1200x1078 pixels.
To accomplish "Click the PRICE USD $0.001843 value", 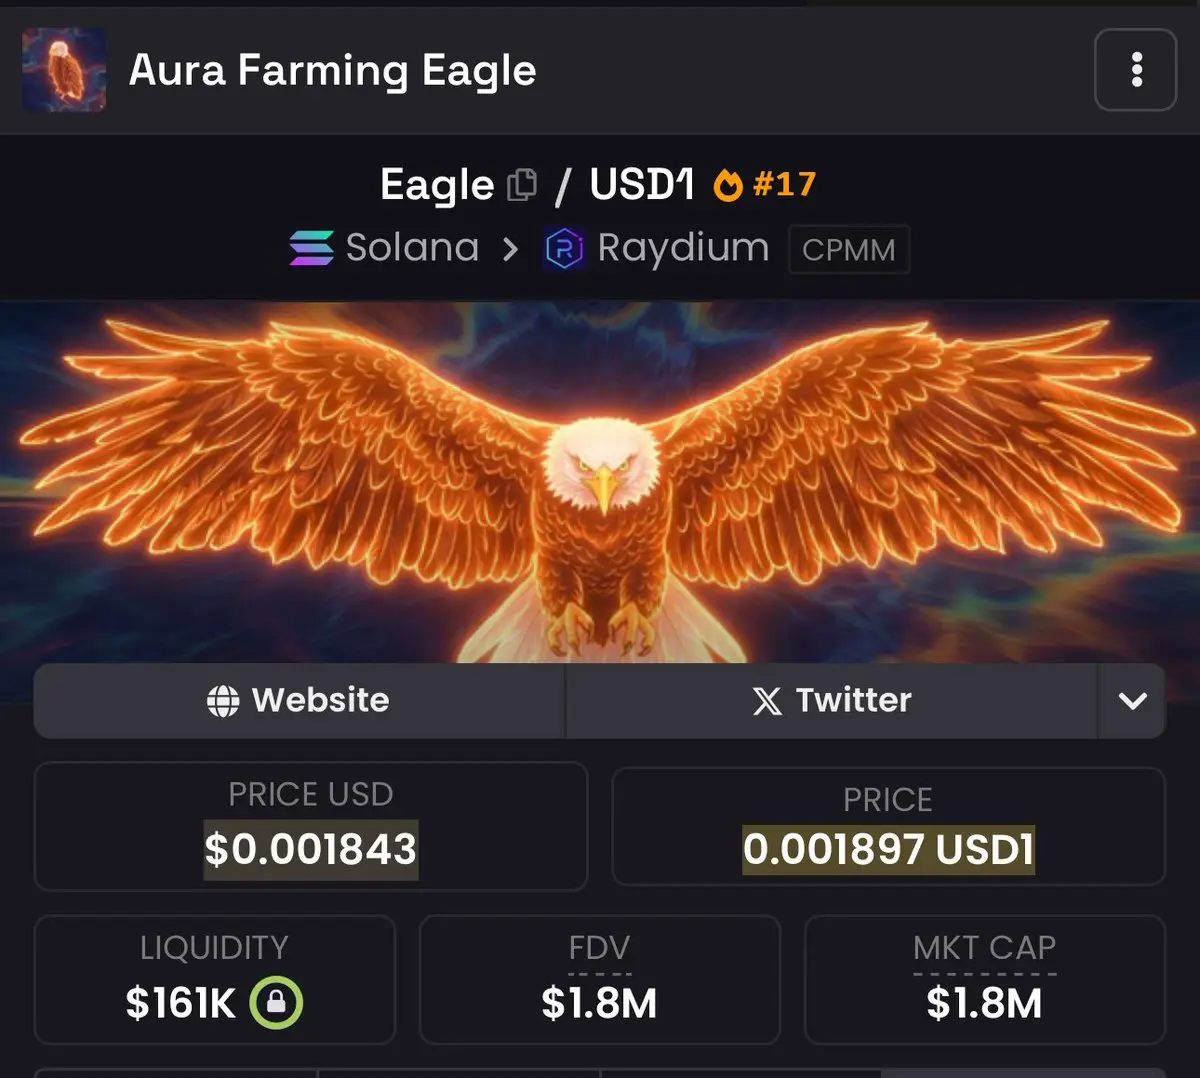I will 311,850.
